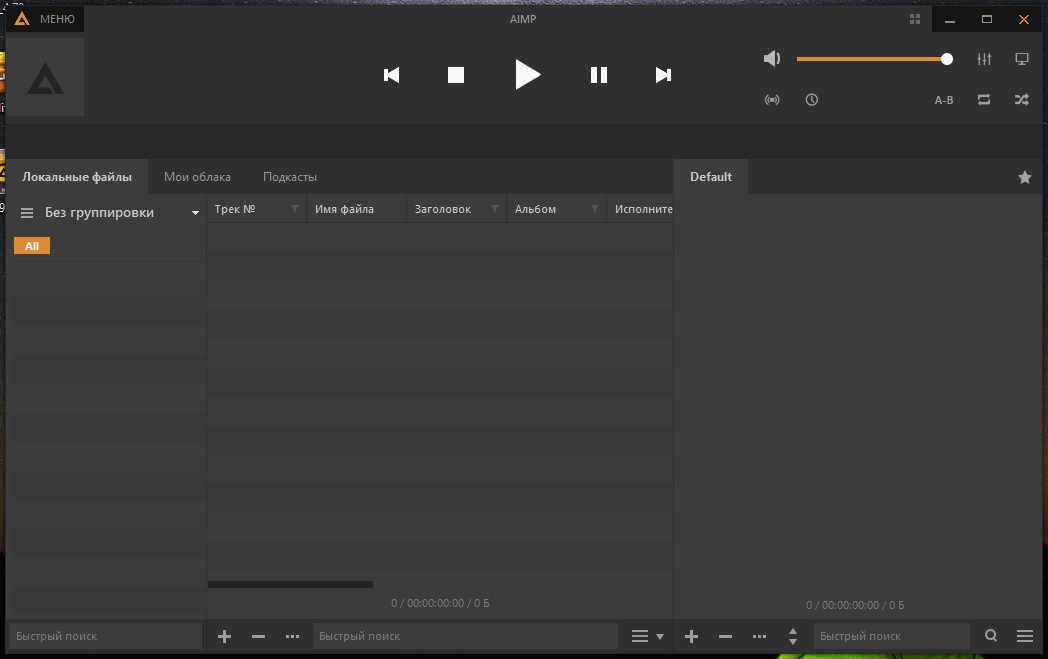Focus the library Быстрый поиск field
1048x659 pixels.
click(465, 636)
